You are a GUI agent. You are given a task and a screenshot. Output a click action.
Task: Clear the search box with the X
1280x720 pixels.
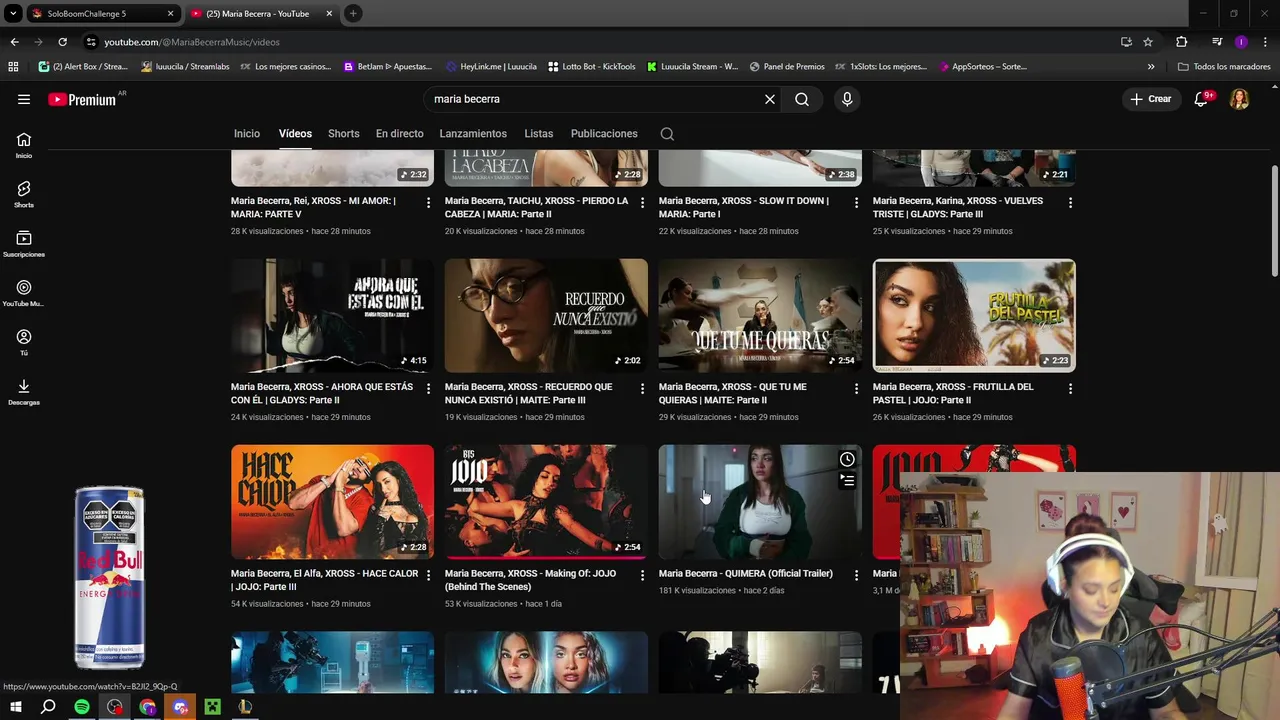pos(770,99)
